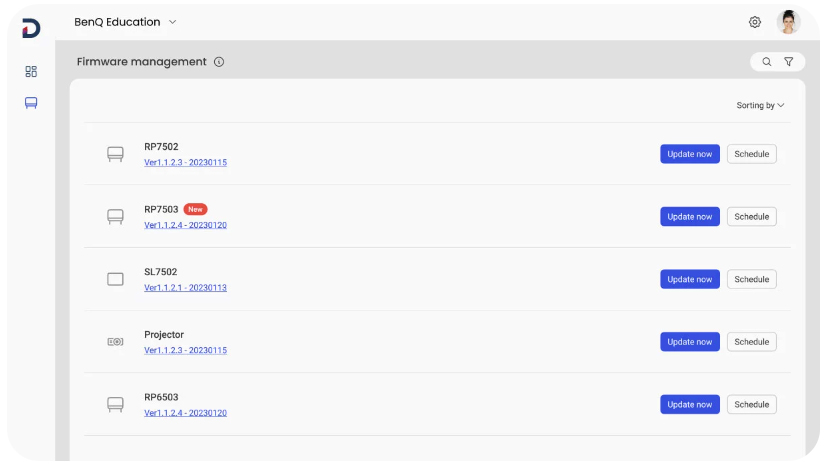This screenshot has height=466, width=826.
Task: Open settings gear icon
Action: (755, 22)
